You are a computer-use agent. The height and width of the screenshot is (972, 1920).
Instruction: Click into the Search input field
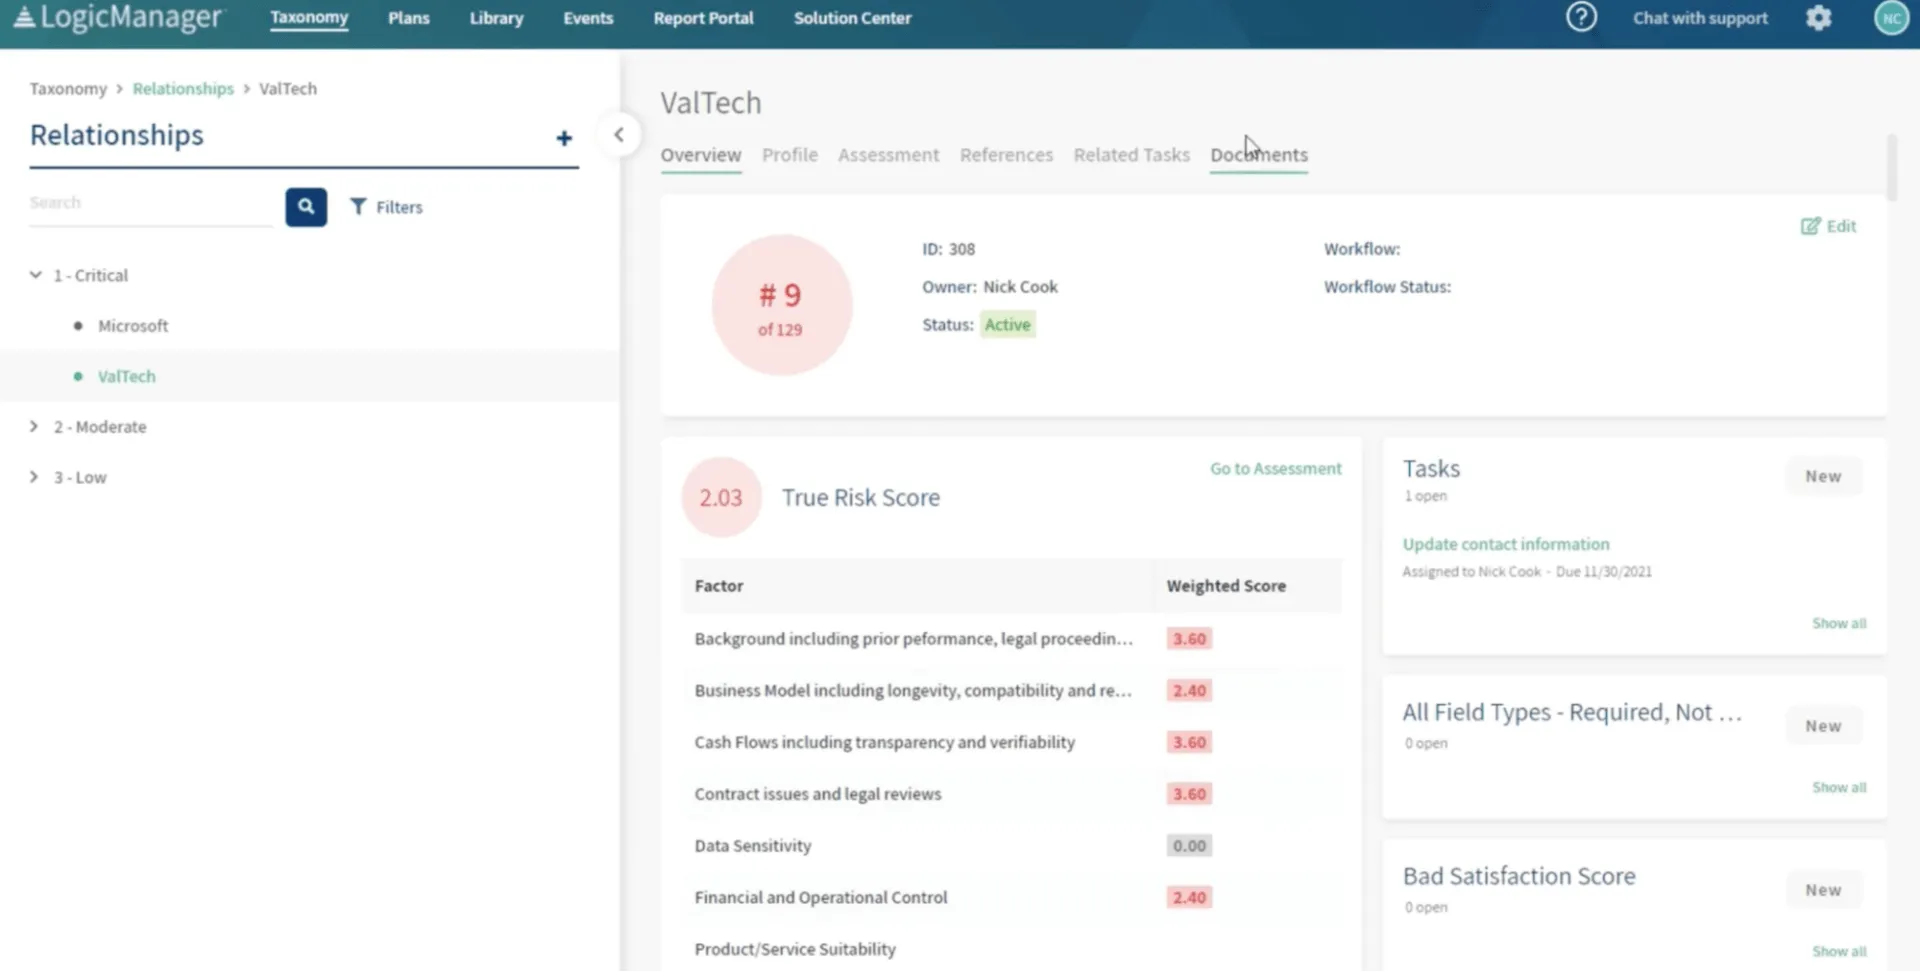pos(151,203)
